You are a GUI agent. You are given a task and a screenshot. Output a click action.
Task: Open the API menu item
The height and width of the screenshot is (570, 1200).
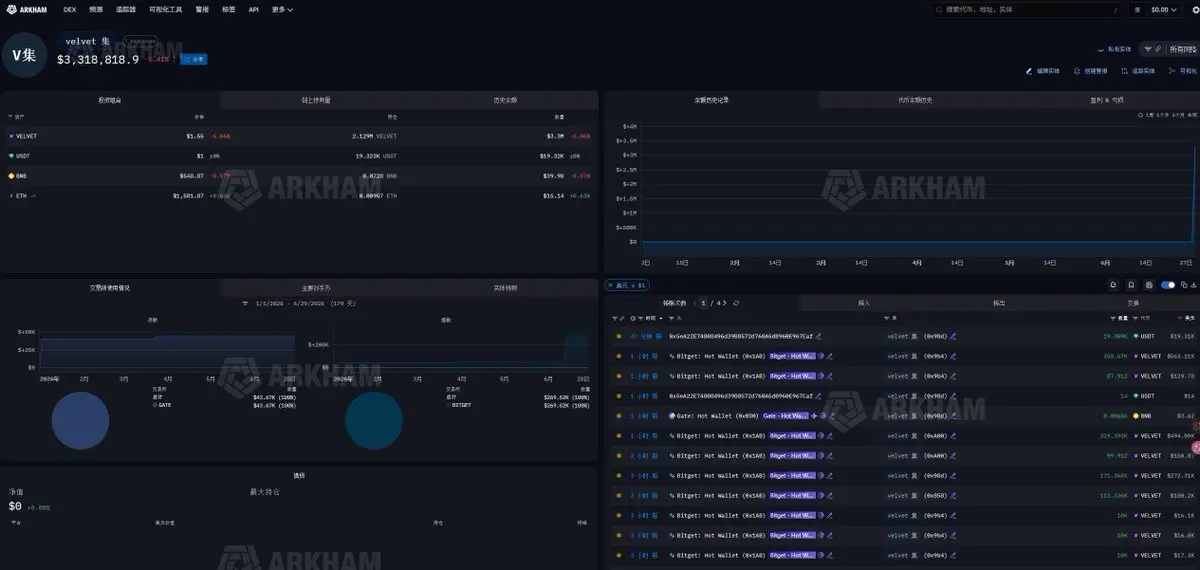pyautogui.click(x=253, y=9)
